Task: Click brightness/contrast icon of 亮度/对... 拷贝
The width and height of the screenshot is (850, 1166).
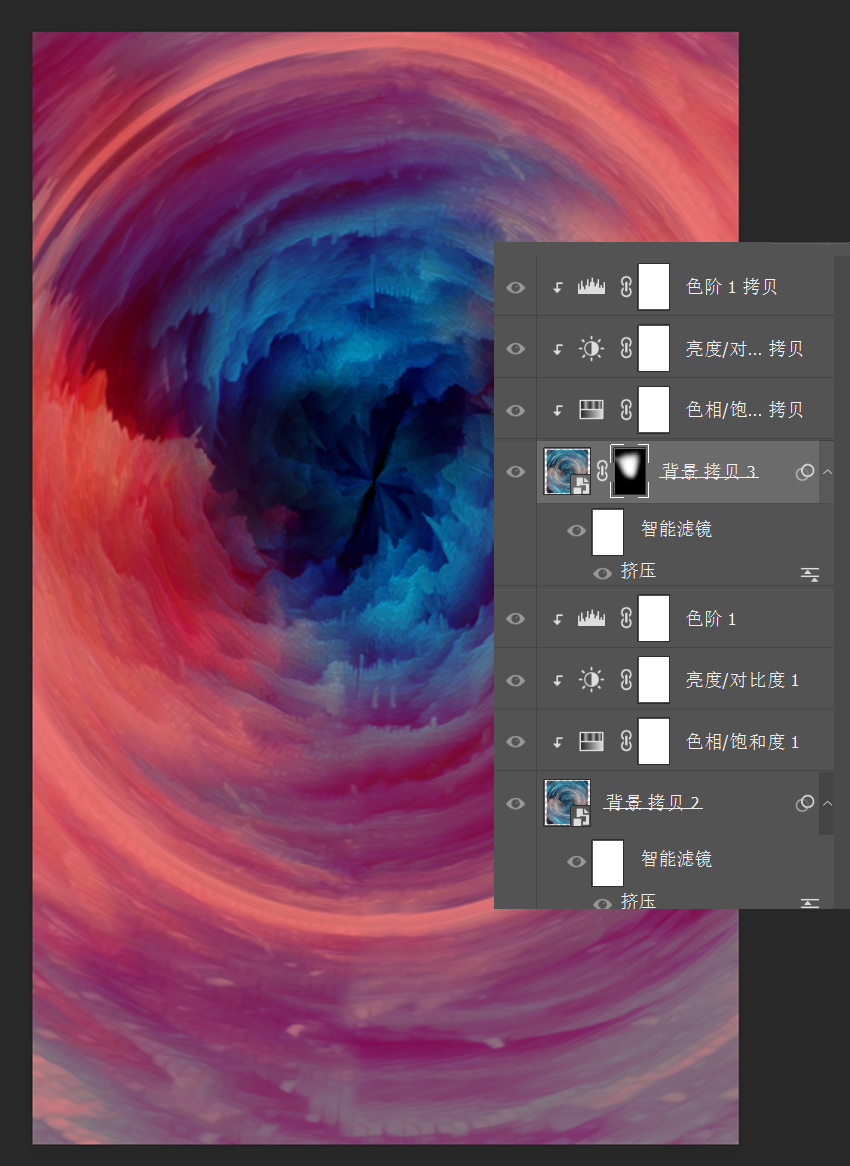Action: (591, 348)
